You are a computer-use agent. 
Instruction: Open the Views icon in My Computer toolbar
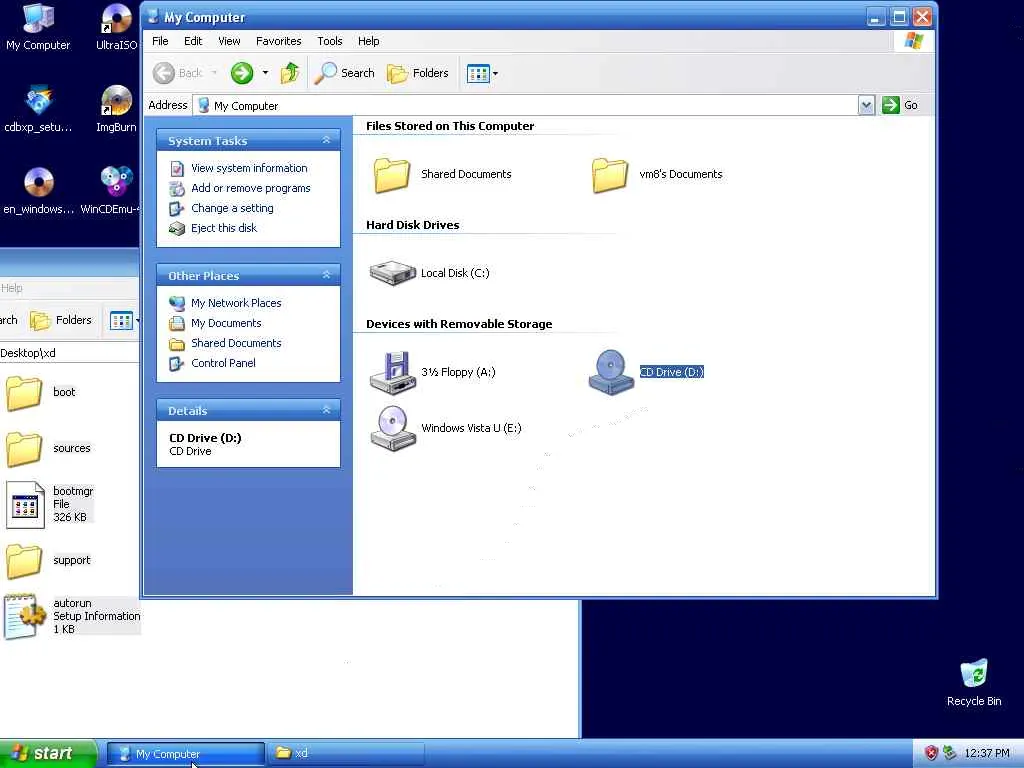pos(478,74)
